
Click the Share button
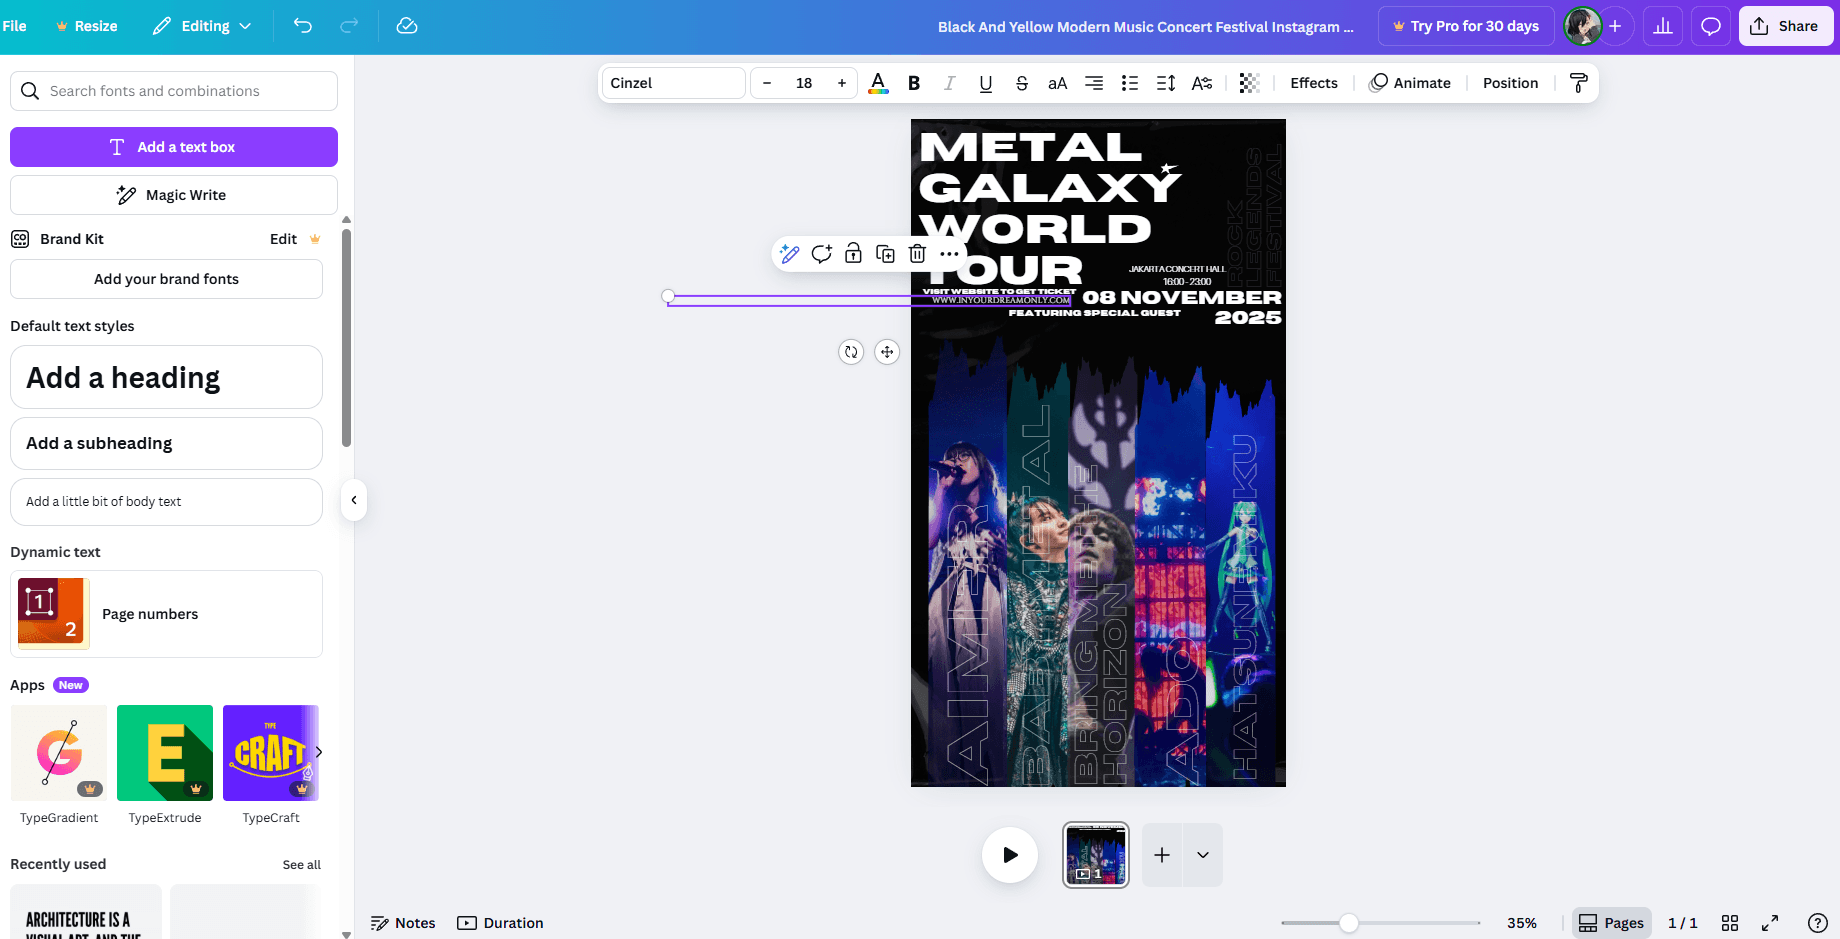pos(1785,26)
